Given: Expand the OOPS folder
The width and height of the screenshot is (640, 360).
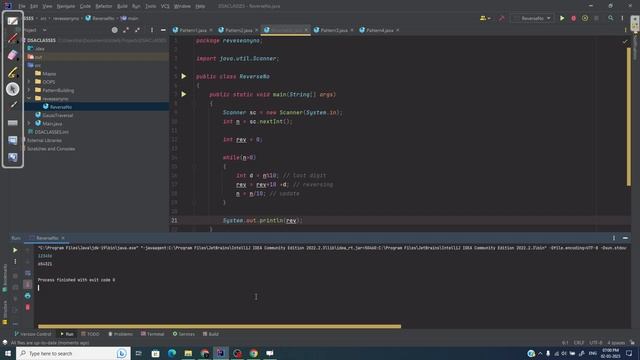Looking at the screenshot, I should [x=29, y=82].
